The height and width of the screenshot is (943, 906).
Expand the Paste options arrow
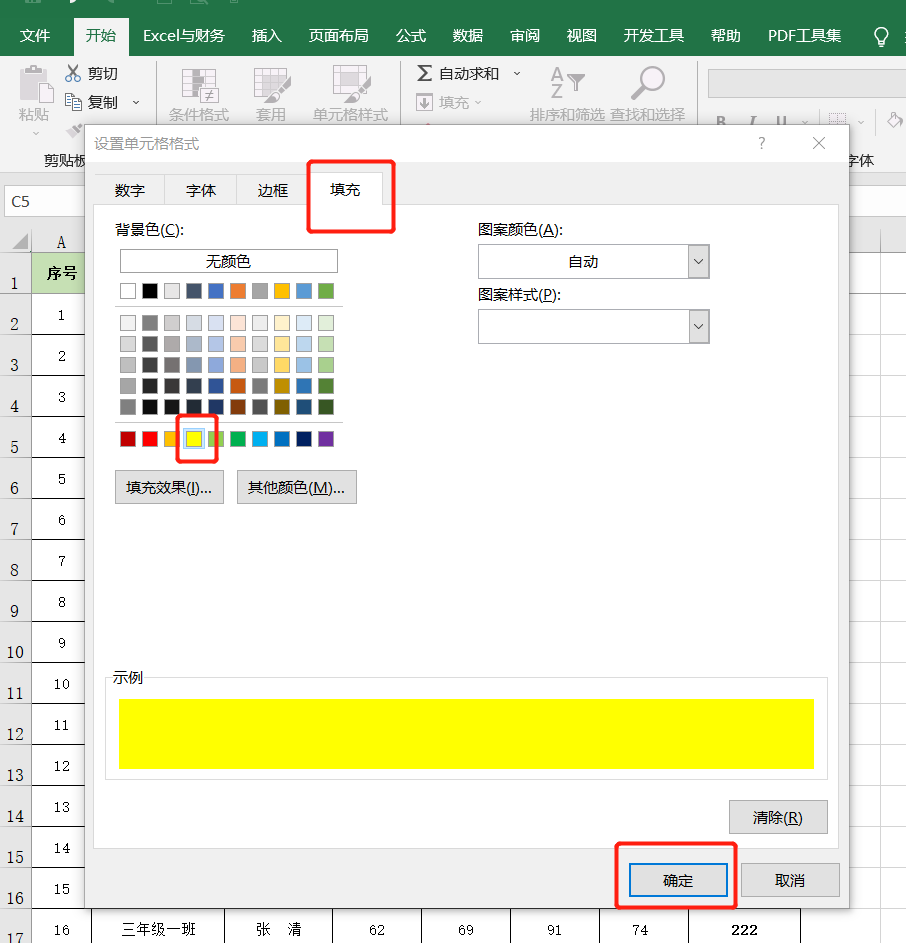coord(35,134)
